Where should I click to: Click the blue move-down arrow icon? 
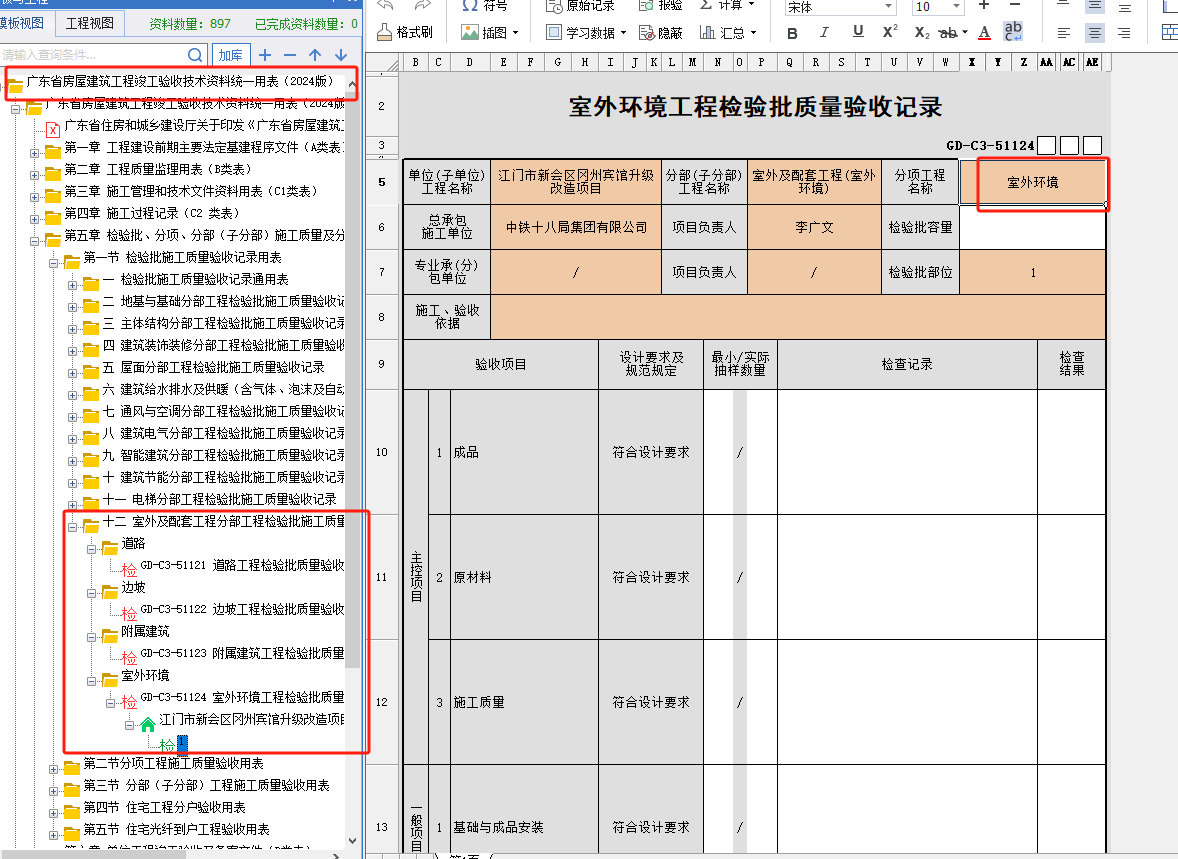click(341, 55)
